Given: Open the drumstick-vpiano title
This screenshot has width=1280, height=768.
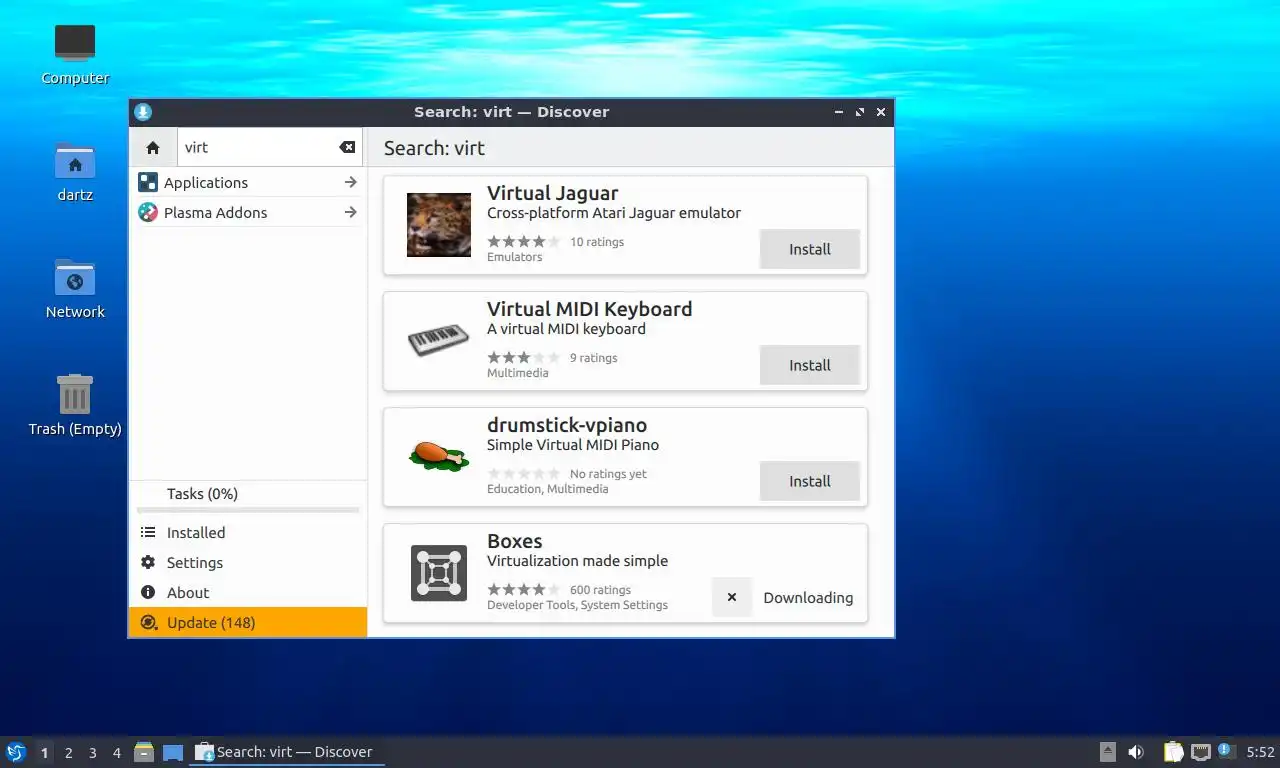Looking at the screenshot, I should coord(567,425).
